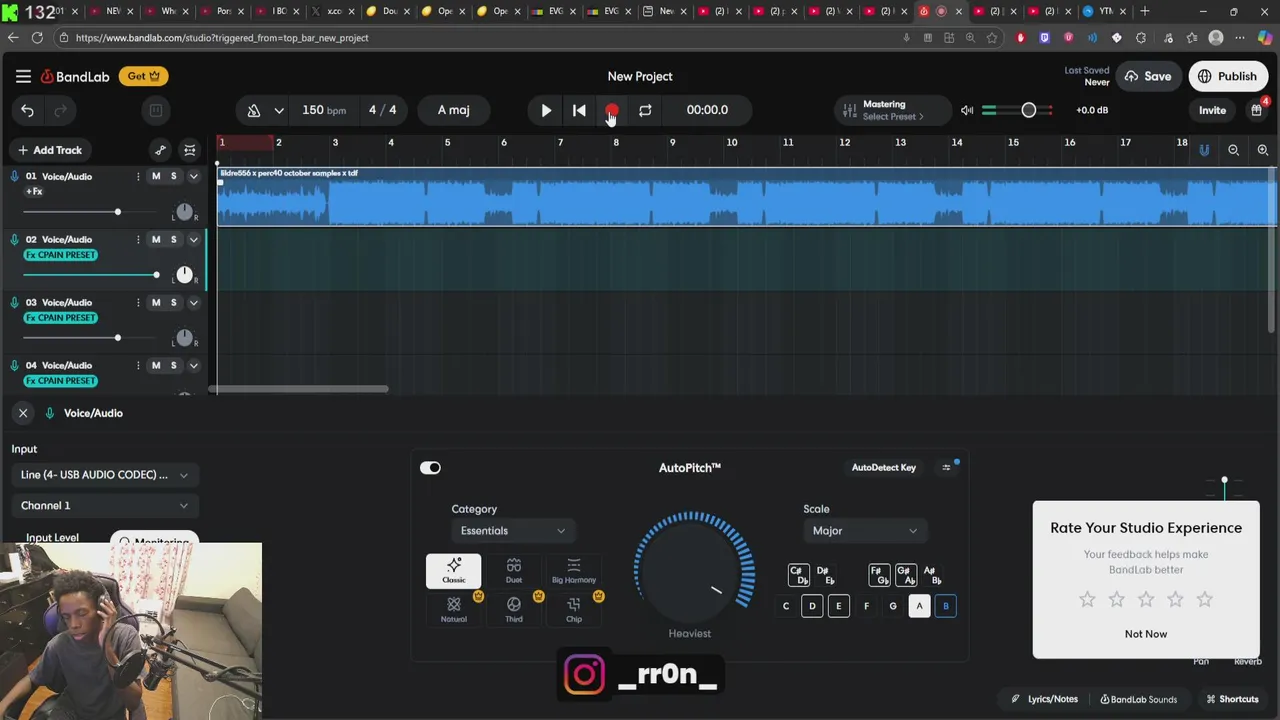Reload the browser page
This screenshot has height=720, width=1280.
point(37,38)
